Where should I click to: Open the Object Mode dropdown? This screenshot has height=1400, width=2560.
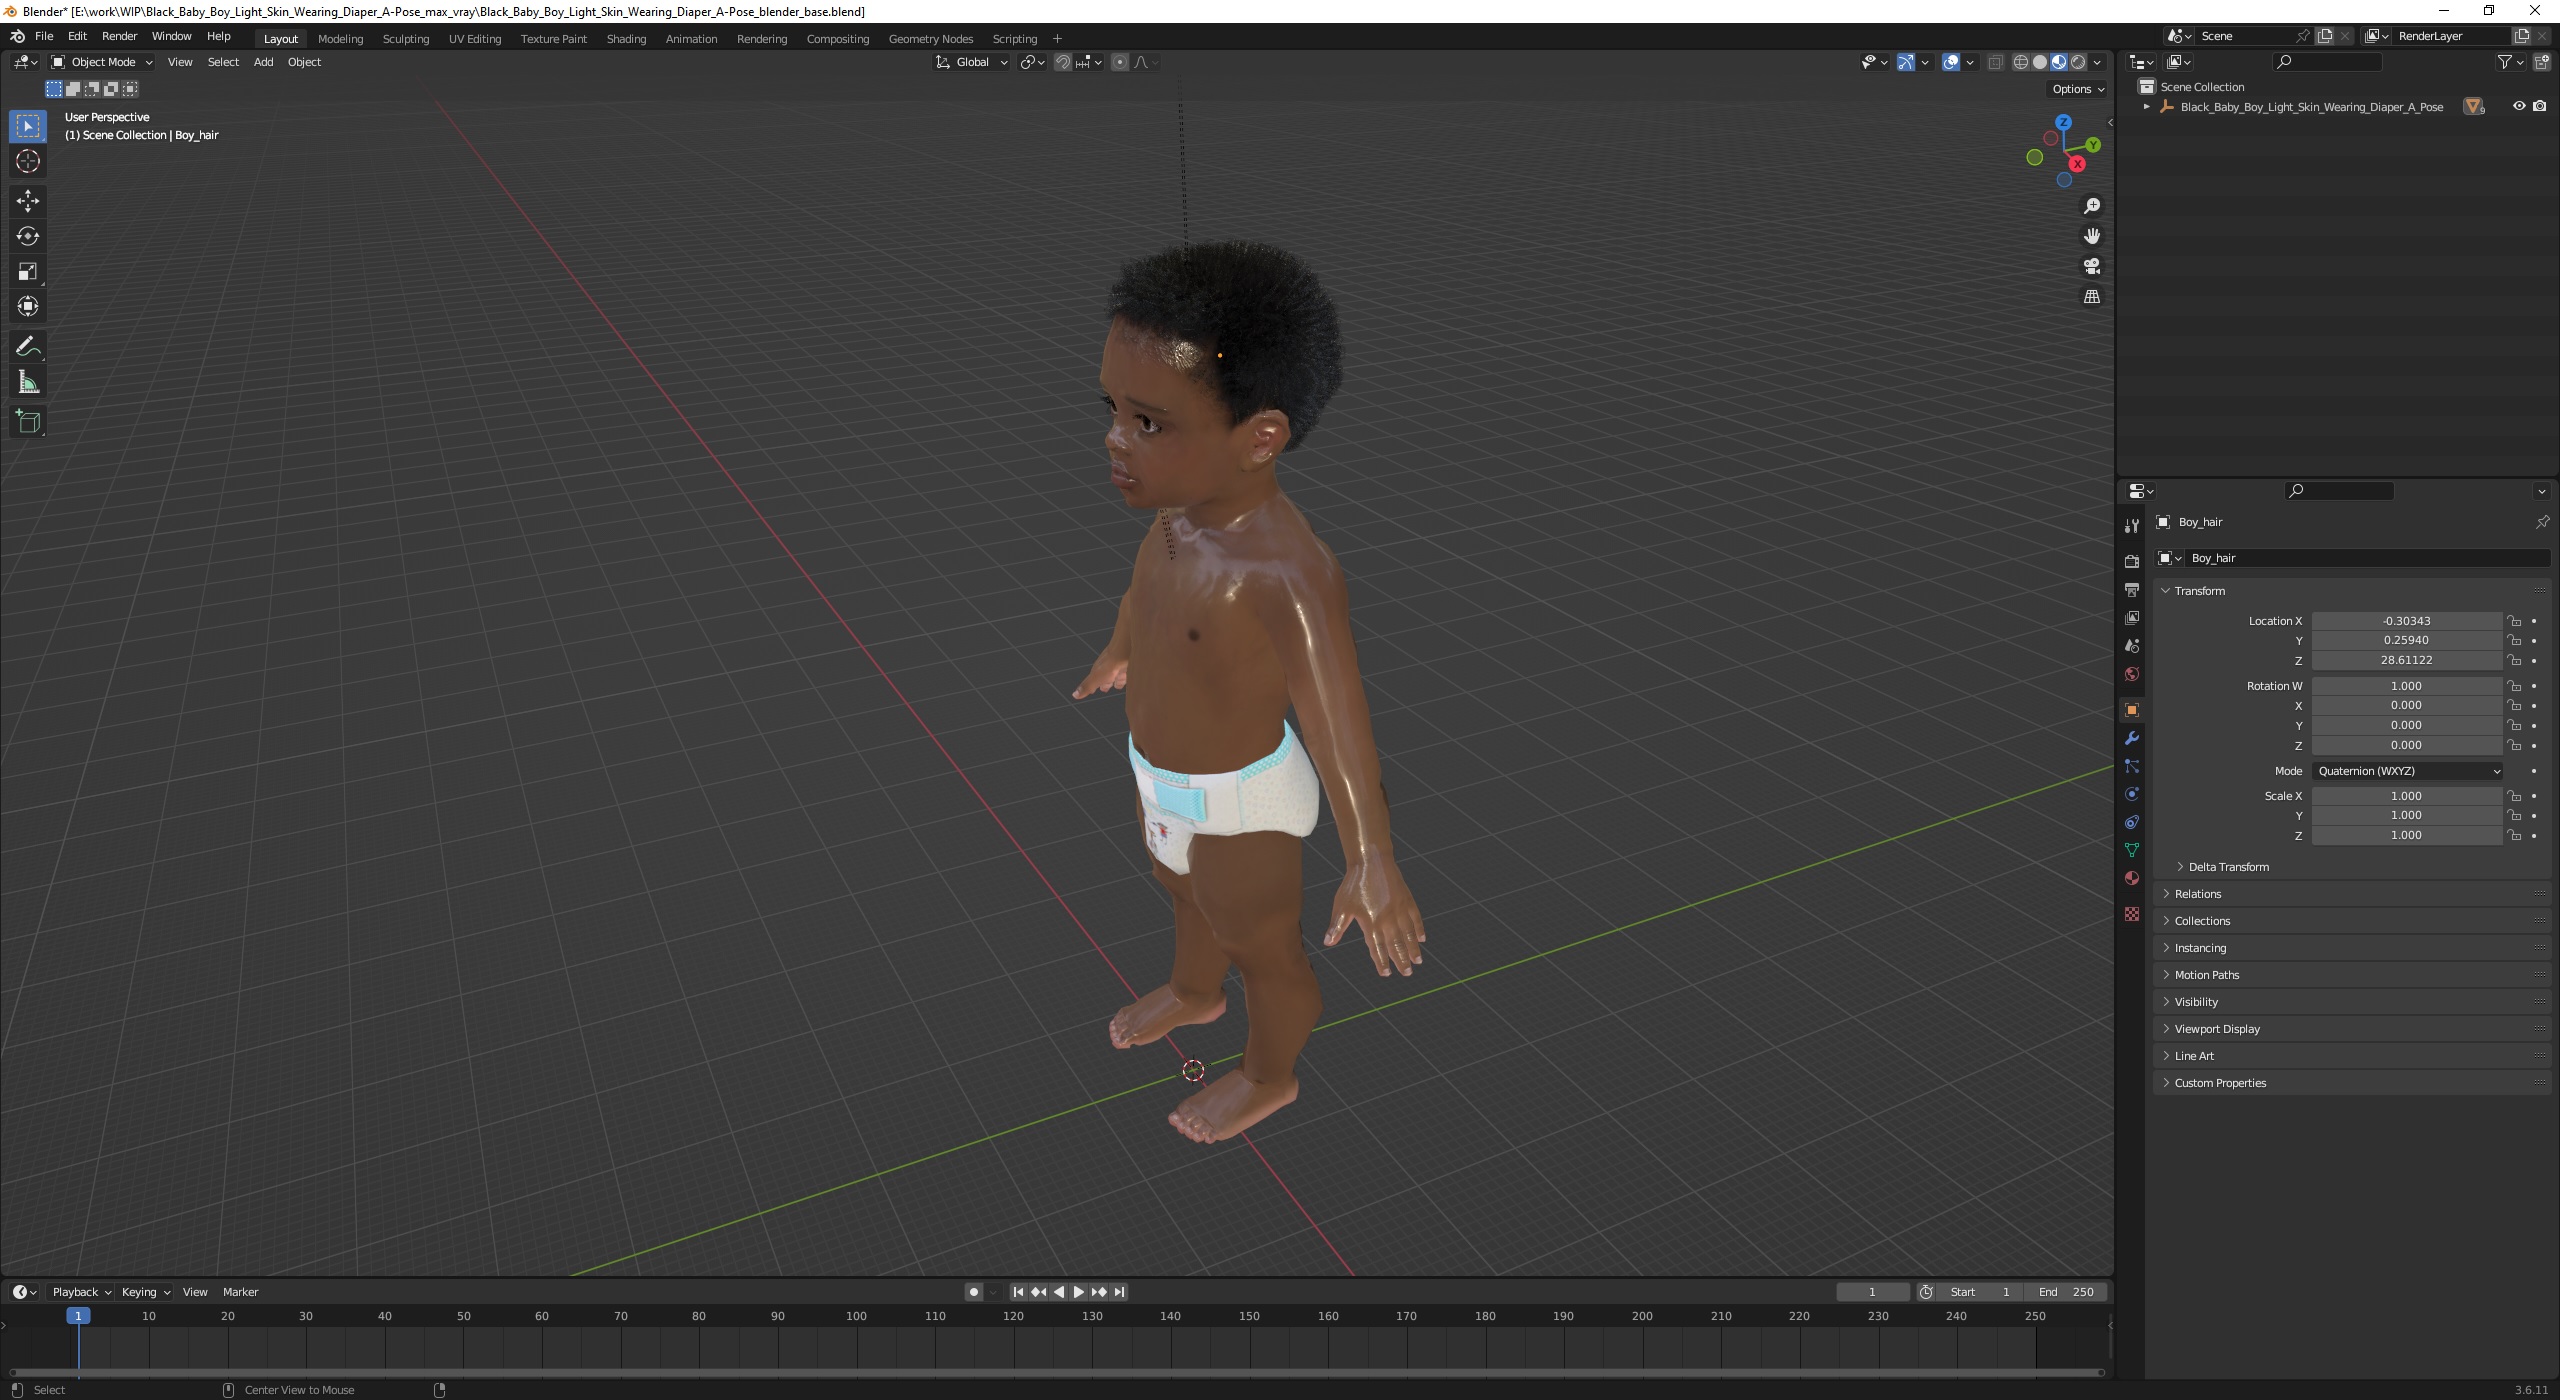click(102, 62)
